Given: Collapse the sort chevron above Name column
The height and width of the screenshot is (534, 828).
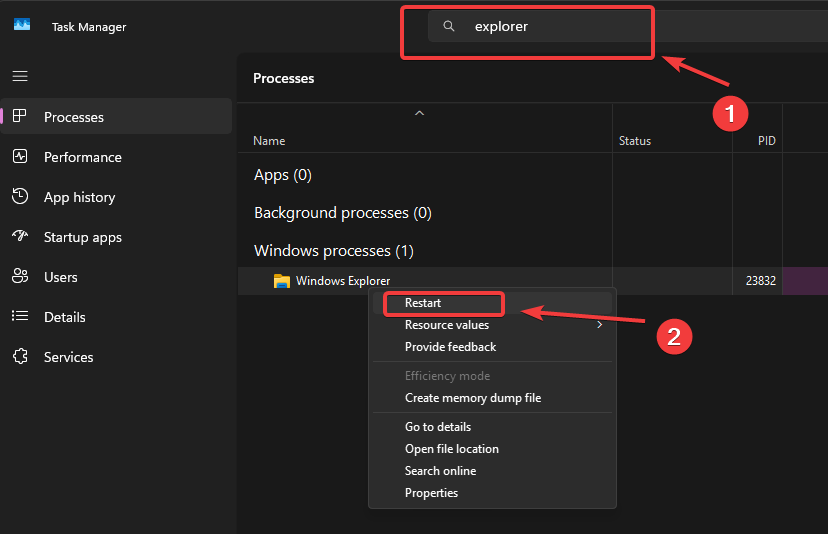Looking at the screenshot, I should (420, 113).
